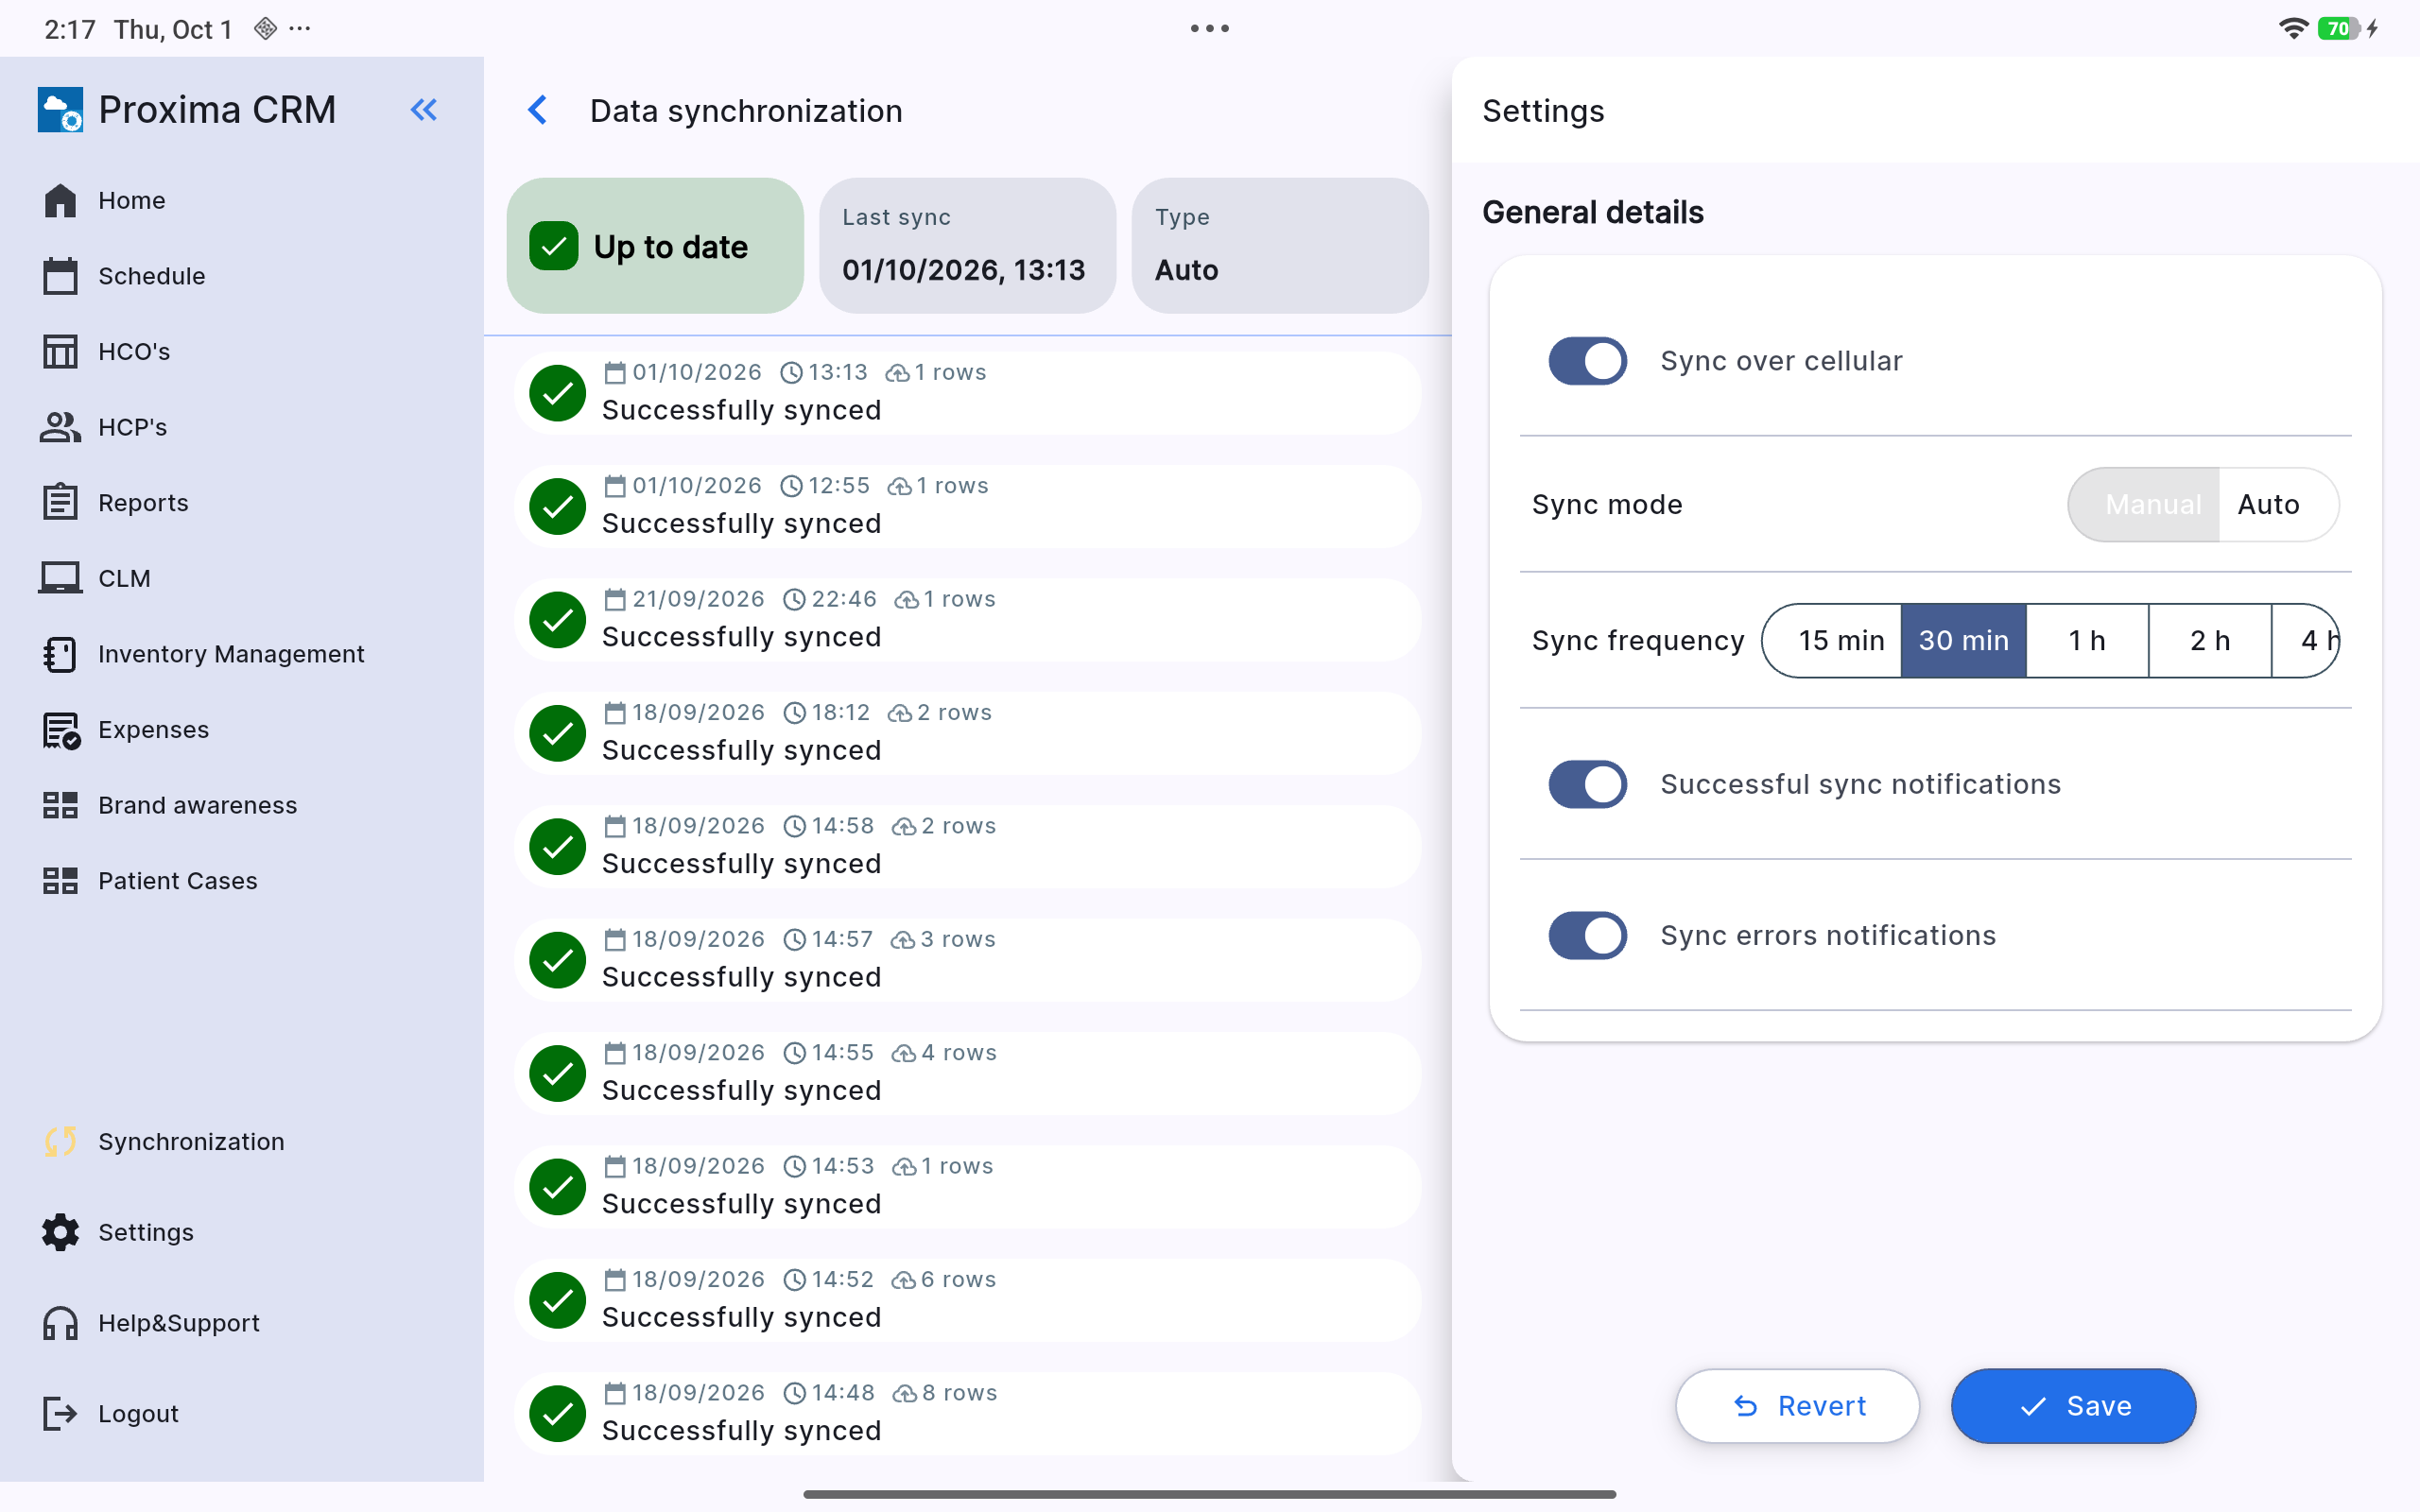Go back using the left chevron
This screenshot has height=1512, width=2420.
[537, 110]
